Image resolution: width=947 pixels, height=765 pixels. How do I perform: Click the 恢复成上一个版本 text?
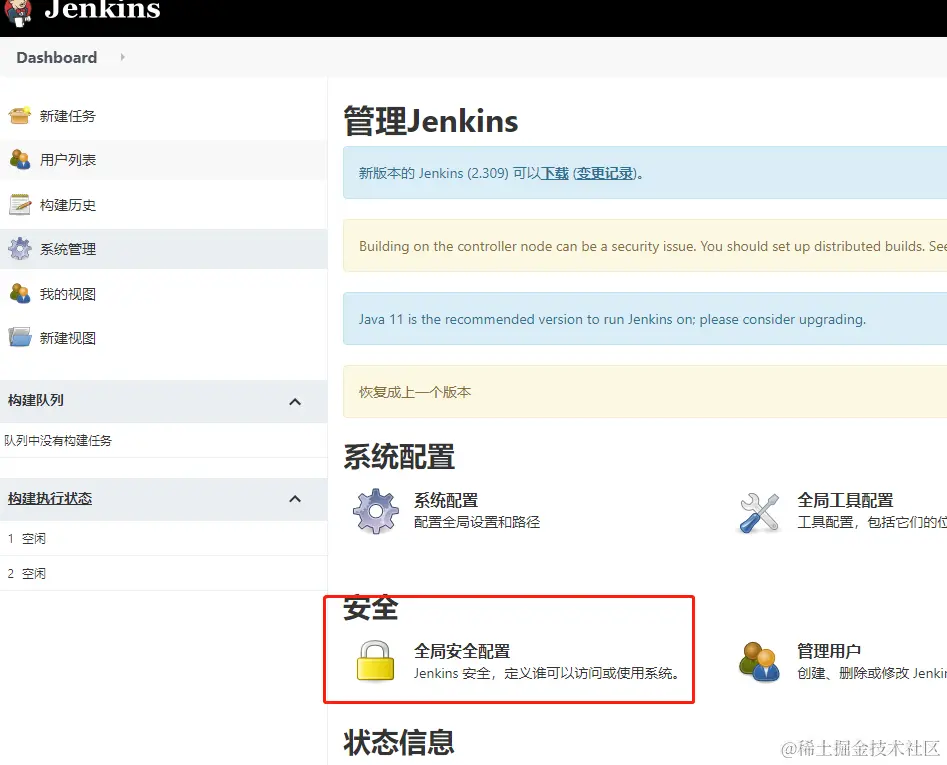tap(415, 392)
